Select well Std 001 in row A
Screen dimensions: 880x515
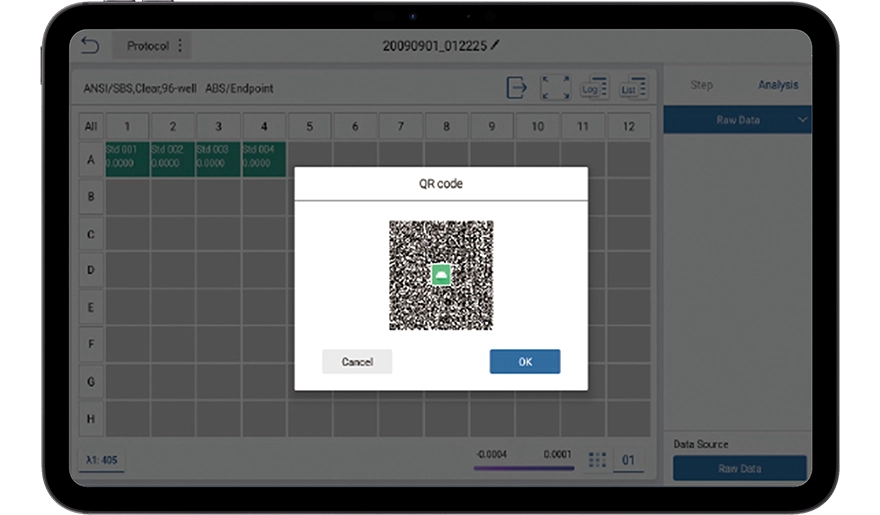point(127,158)
